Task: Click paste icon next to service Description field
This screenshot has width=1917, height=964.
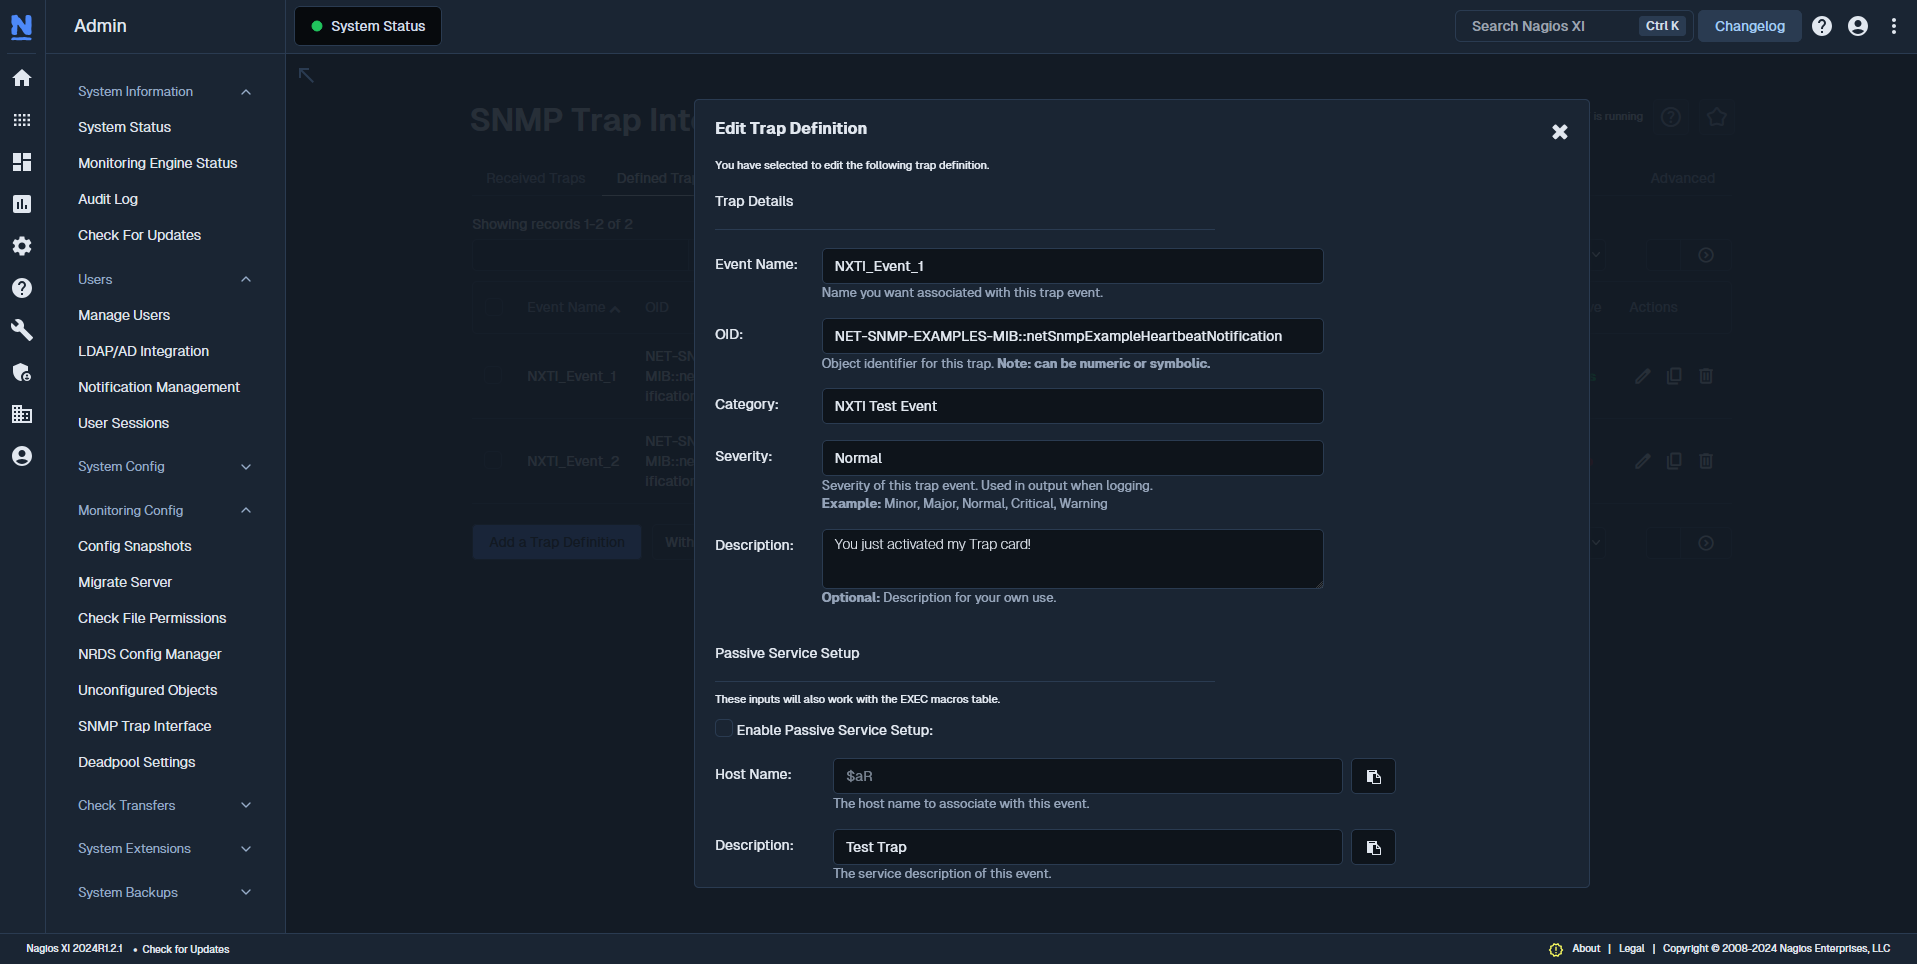Action: (1373, 847)
